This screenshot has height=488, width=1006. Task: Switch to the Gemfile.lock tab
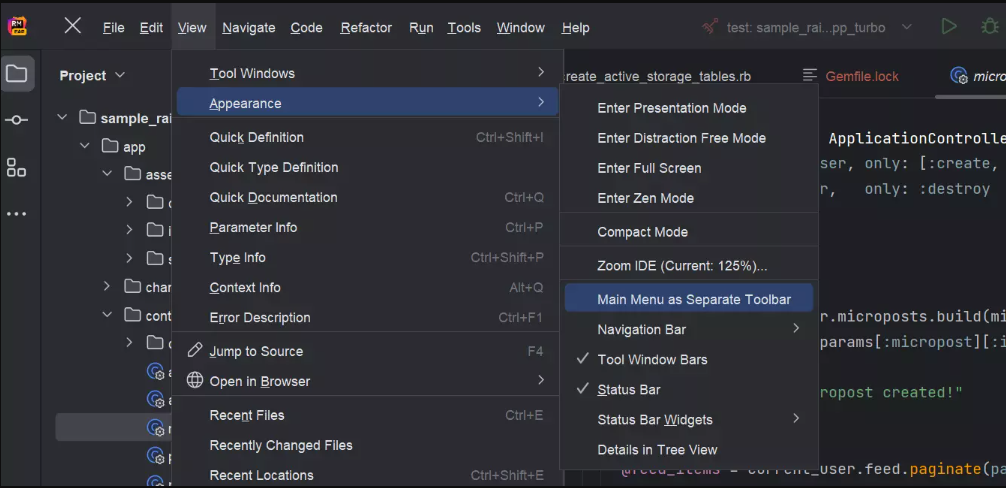click(x=861, y=76)
